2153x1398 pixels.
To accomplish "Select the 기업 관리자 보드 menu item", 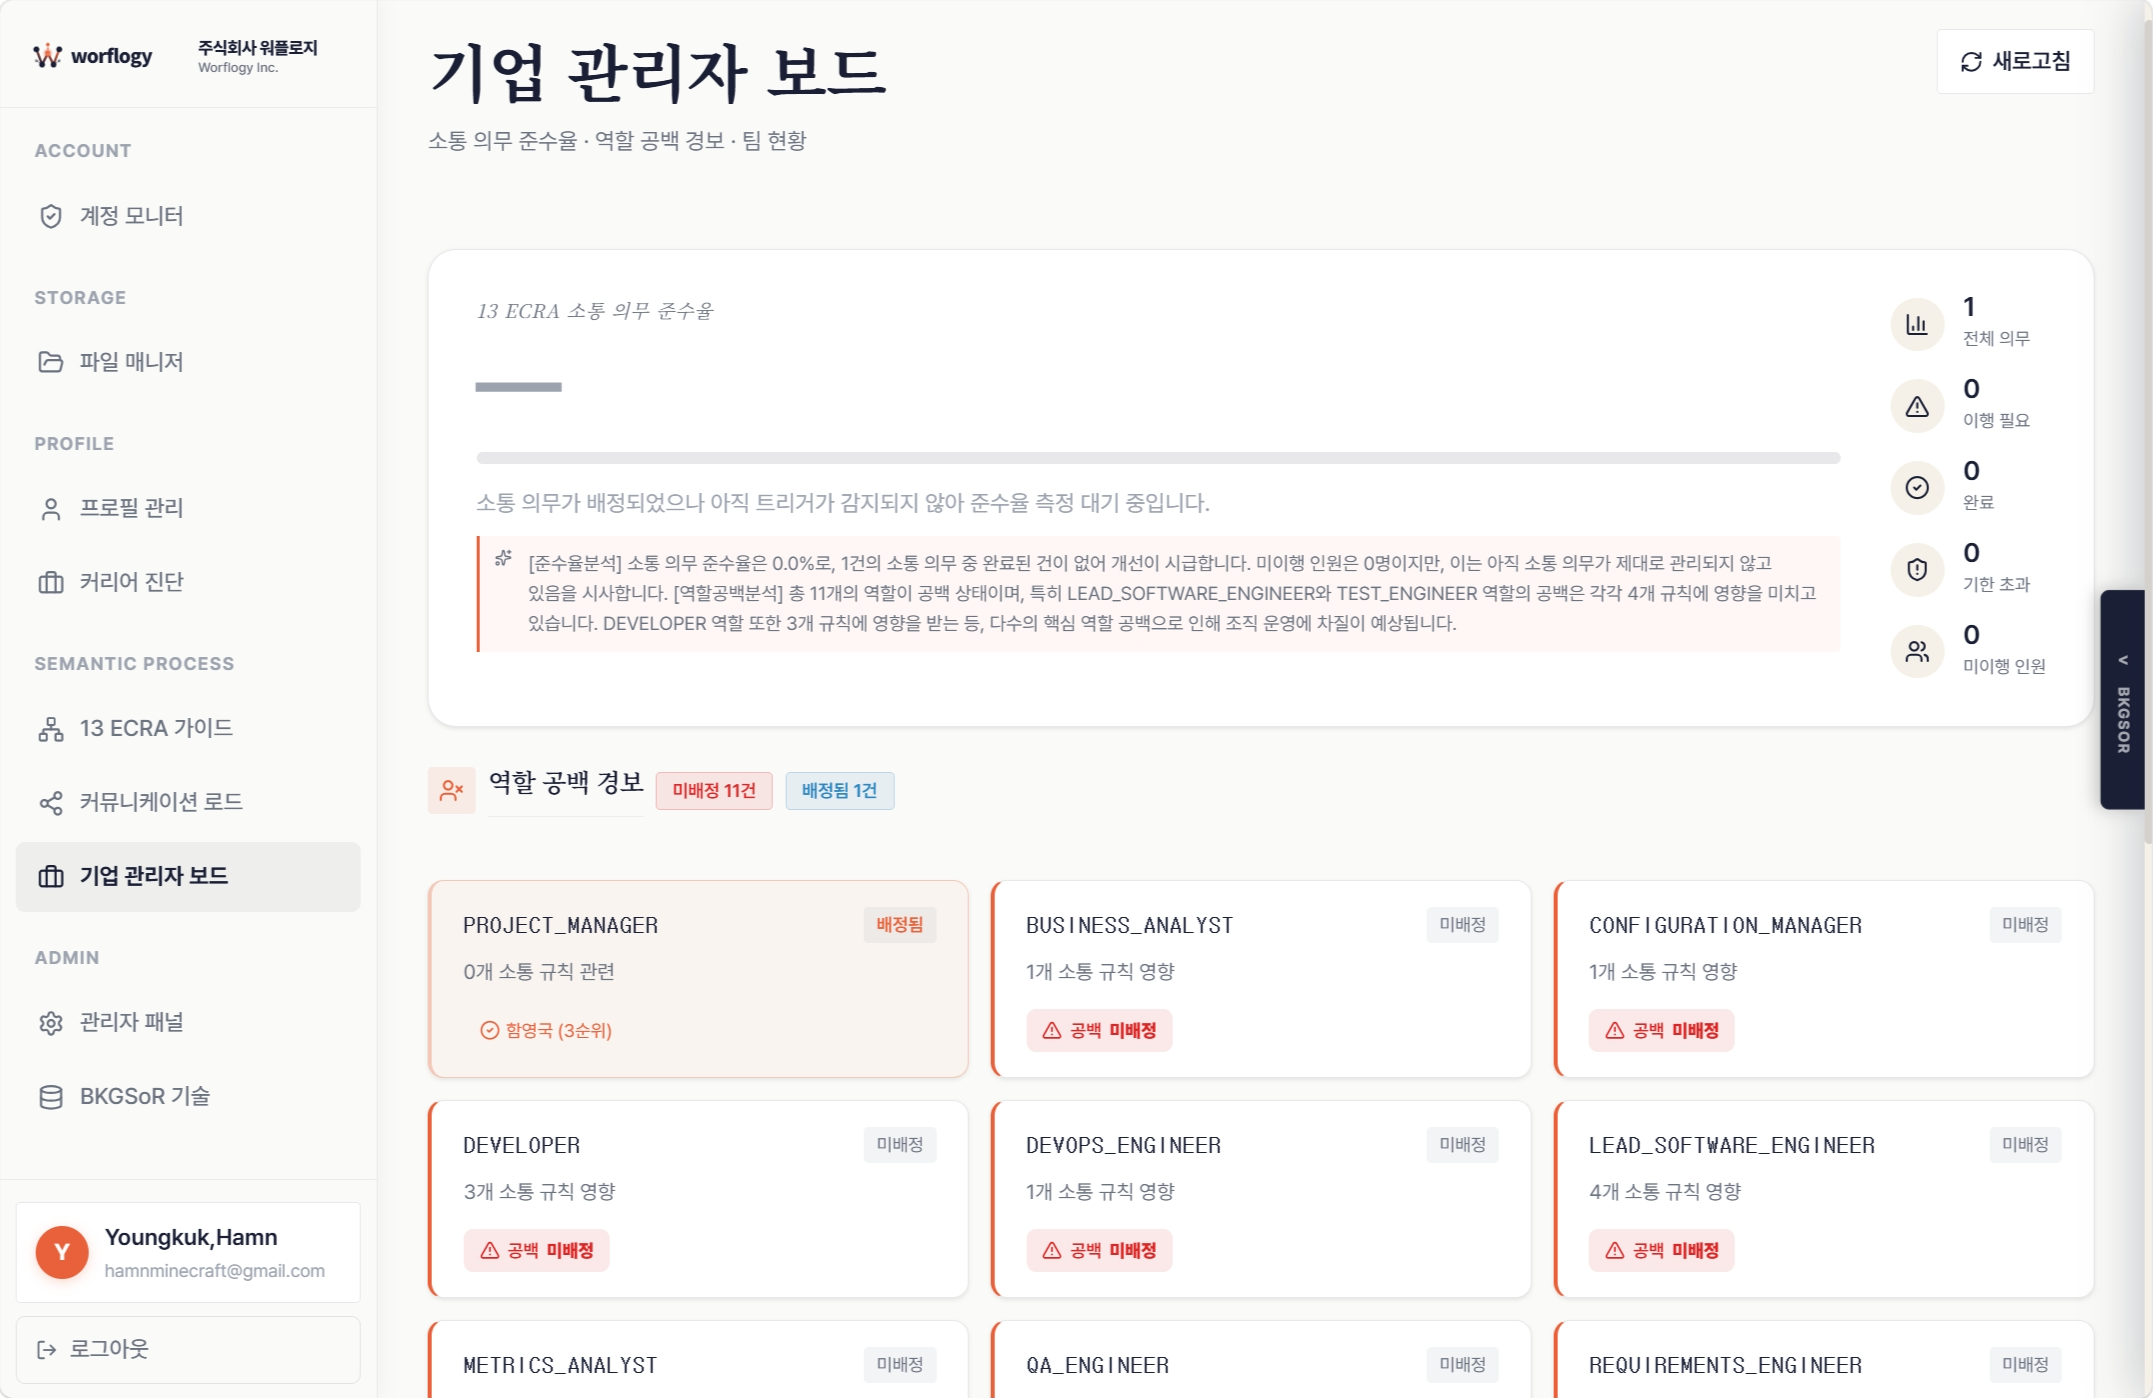I will pyautogui.click(x=188, y=876).
